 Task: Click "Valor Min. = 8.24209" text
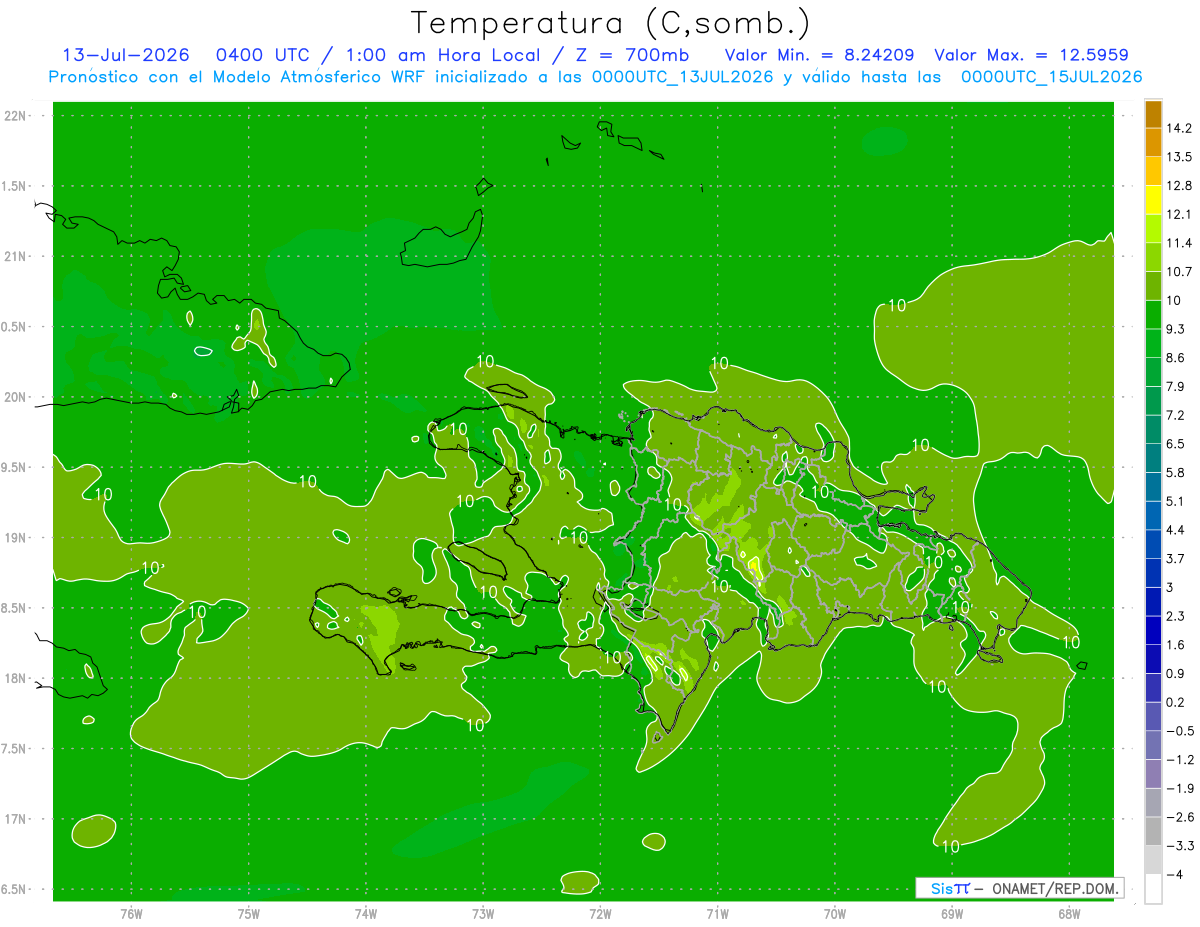tap(819, 55)
